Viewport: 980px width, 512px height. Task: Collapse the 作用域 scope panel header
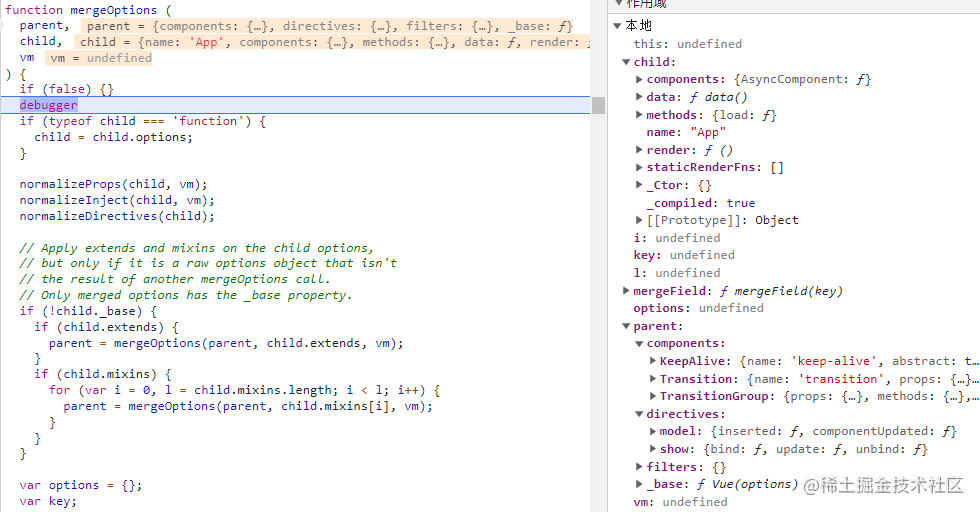pos(618,3)
